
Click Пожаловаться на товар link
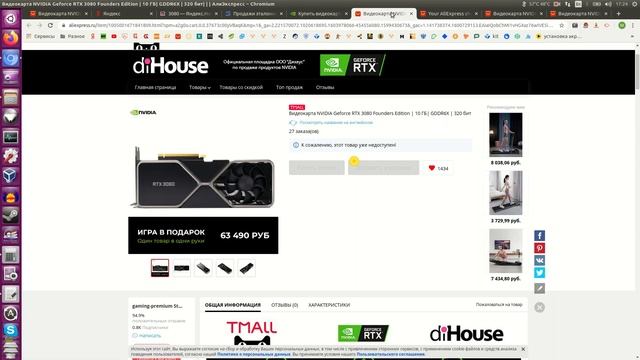click(x=499, y=304)
